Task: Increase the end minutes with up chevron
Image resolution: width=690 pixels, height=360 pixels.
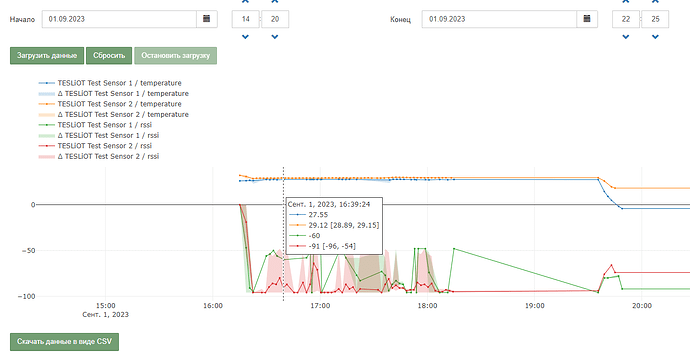Action: tap(655, 1)
